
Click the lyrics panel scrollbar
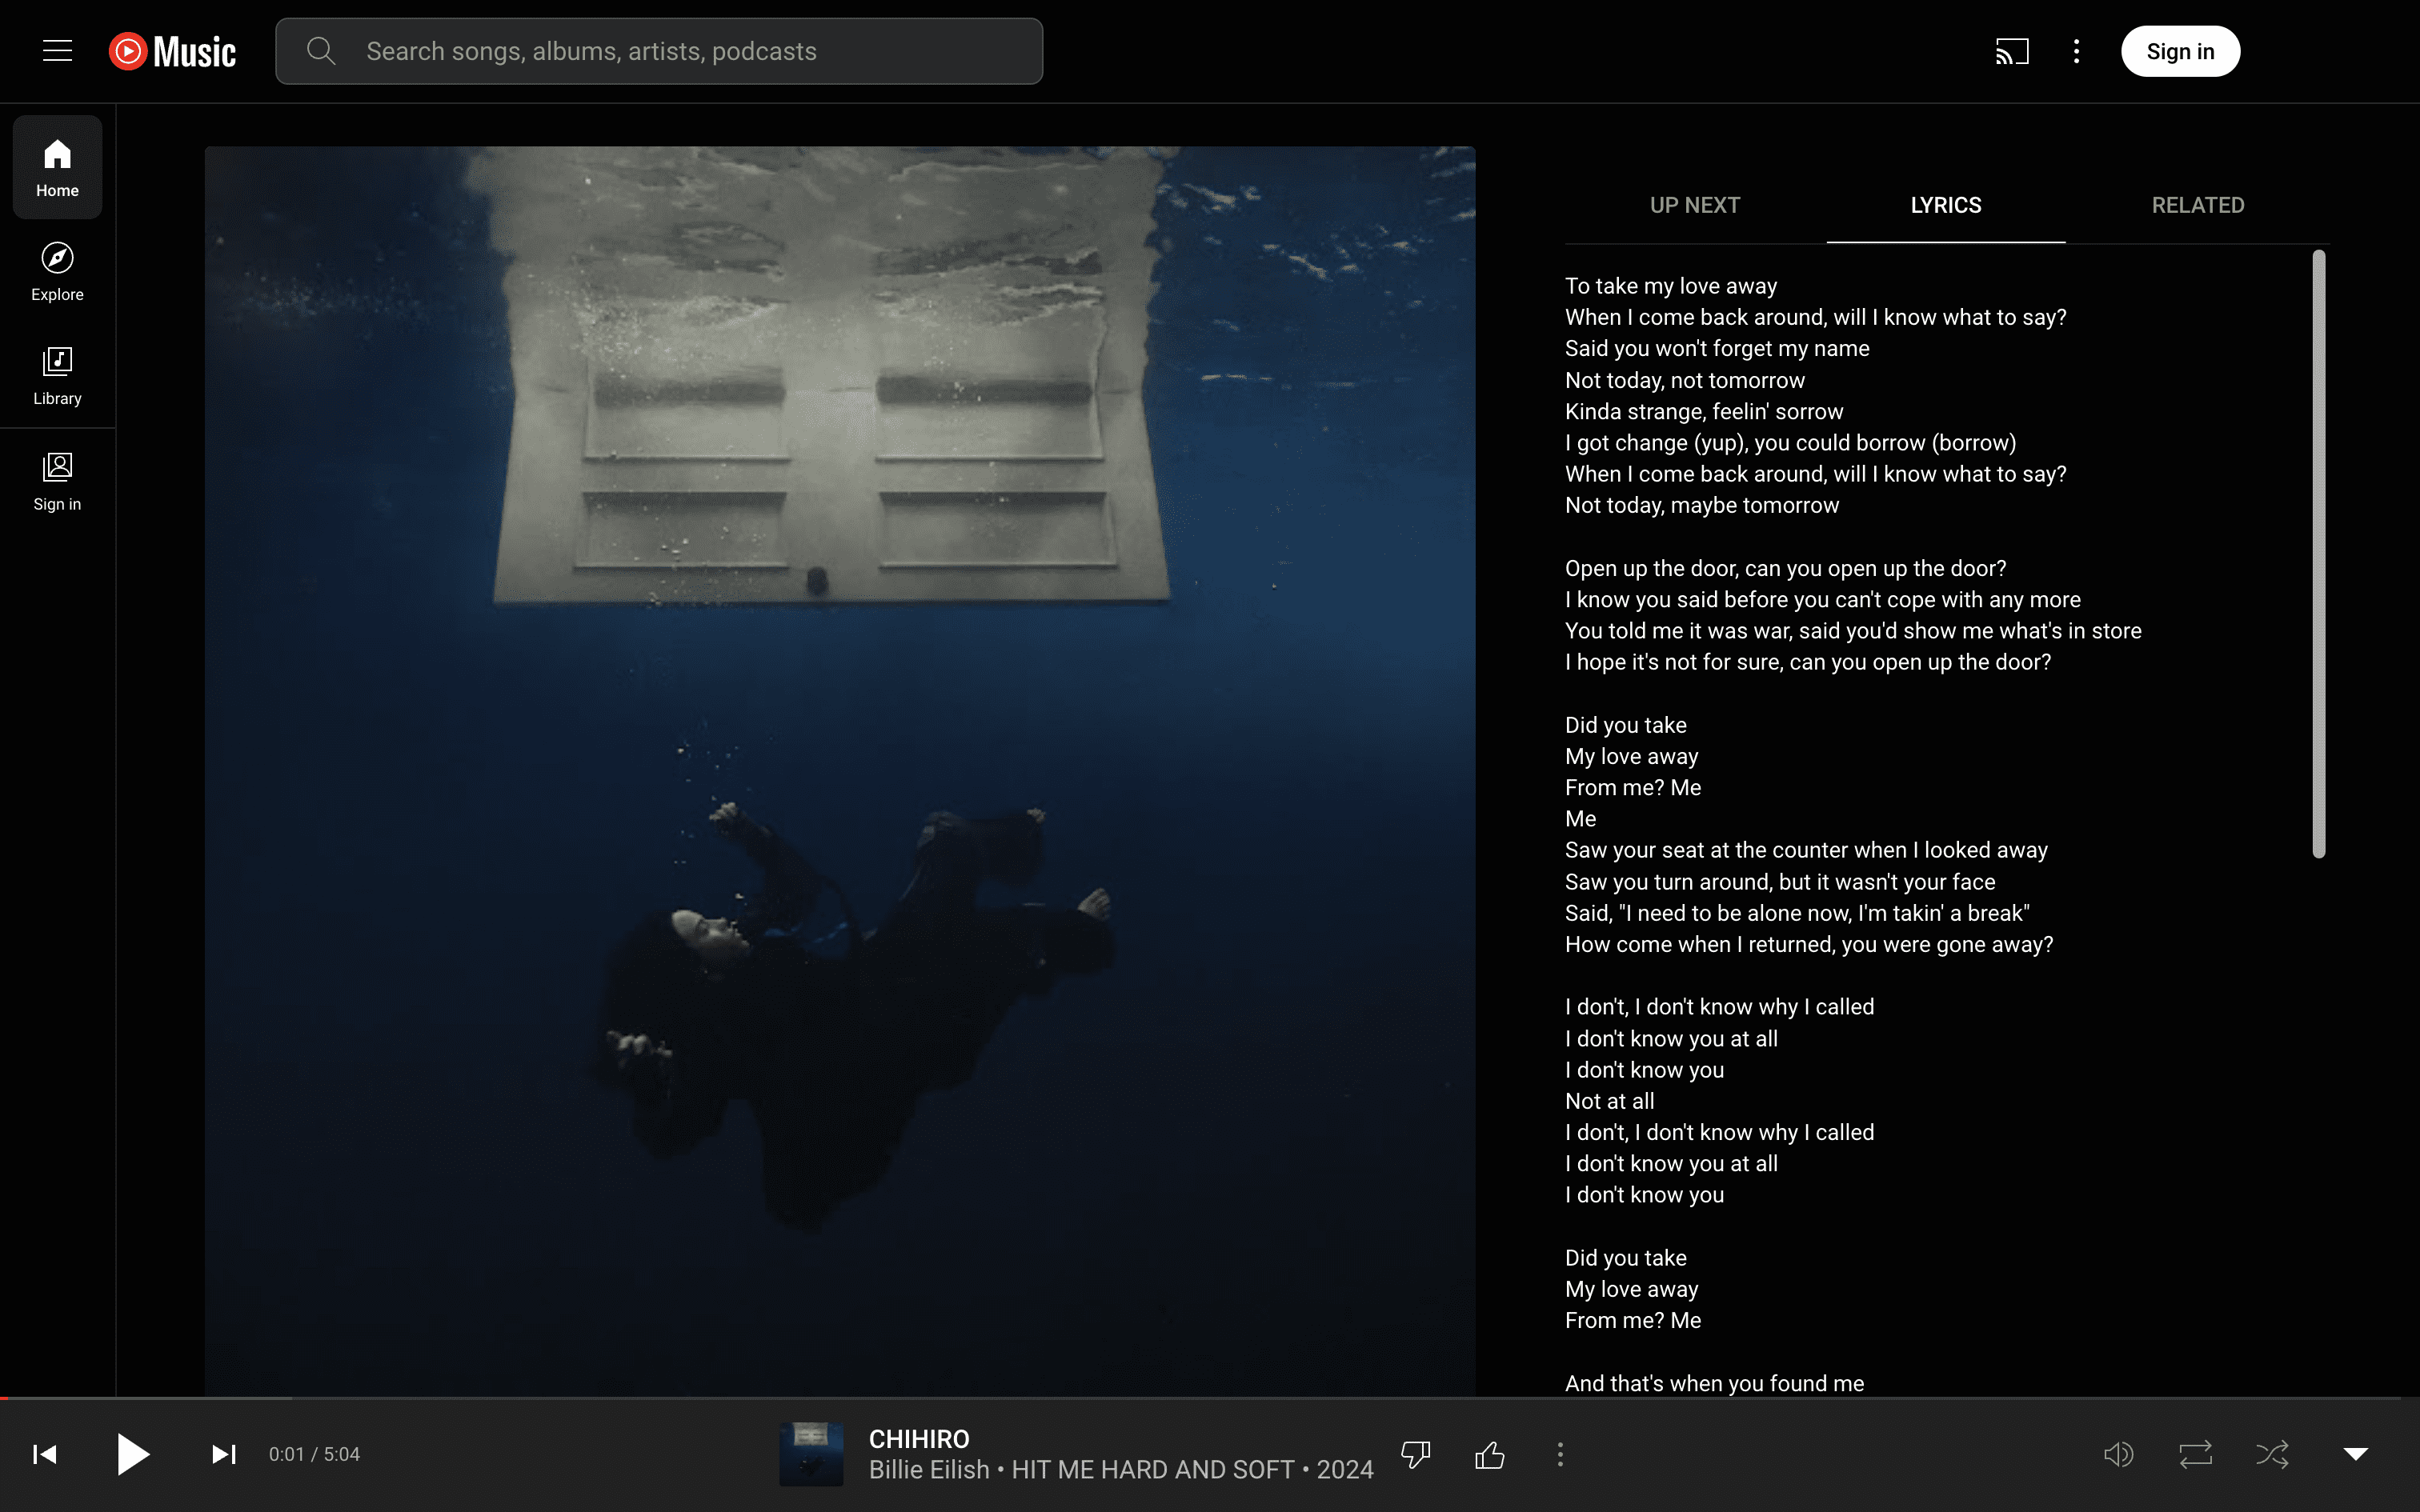pyautogui.click(x=2319, y=554)
